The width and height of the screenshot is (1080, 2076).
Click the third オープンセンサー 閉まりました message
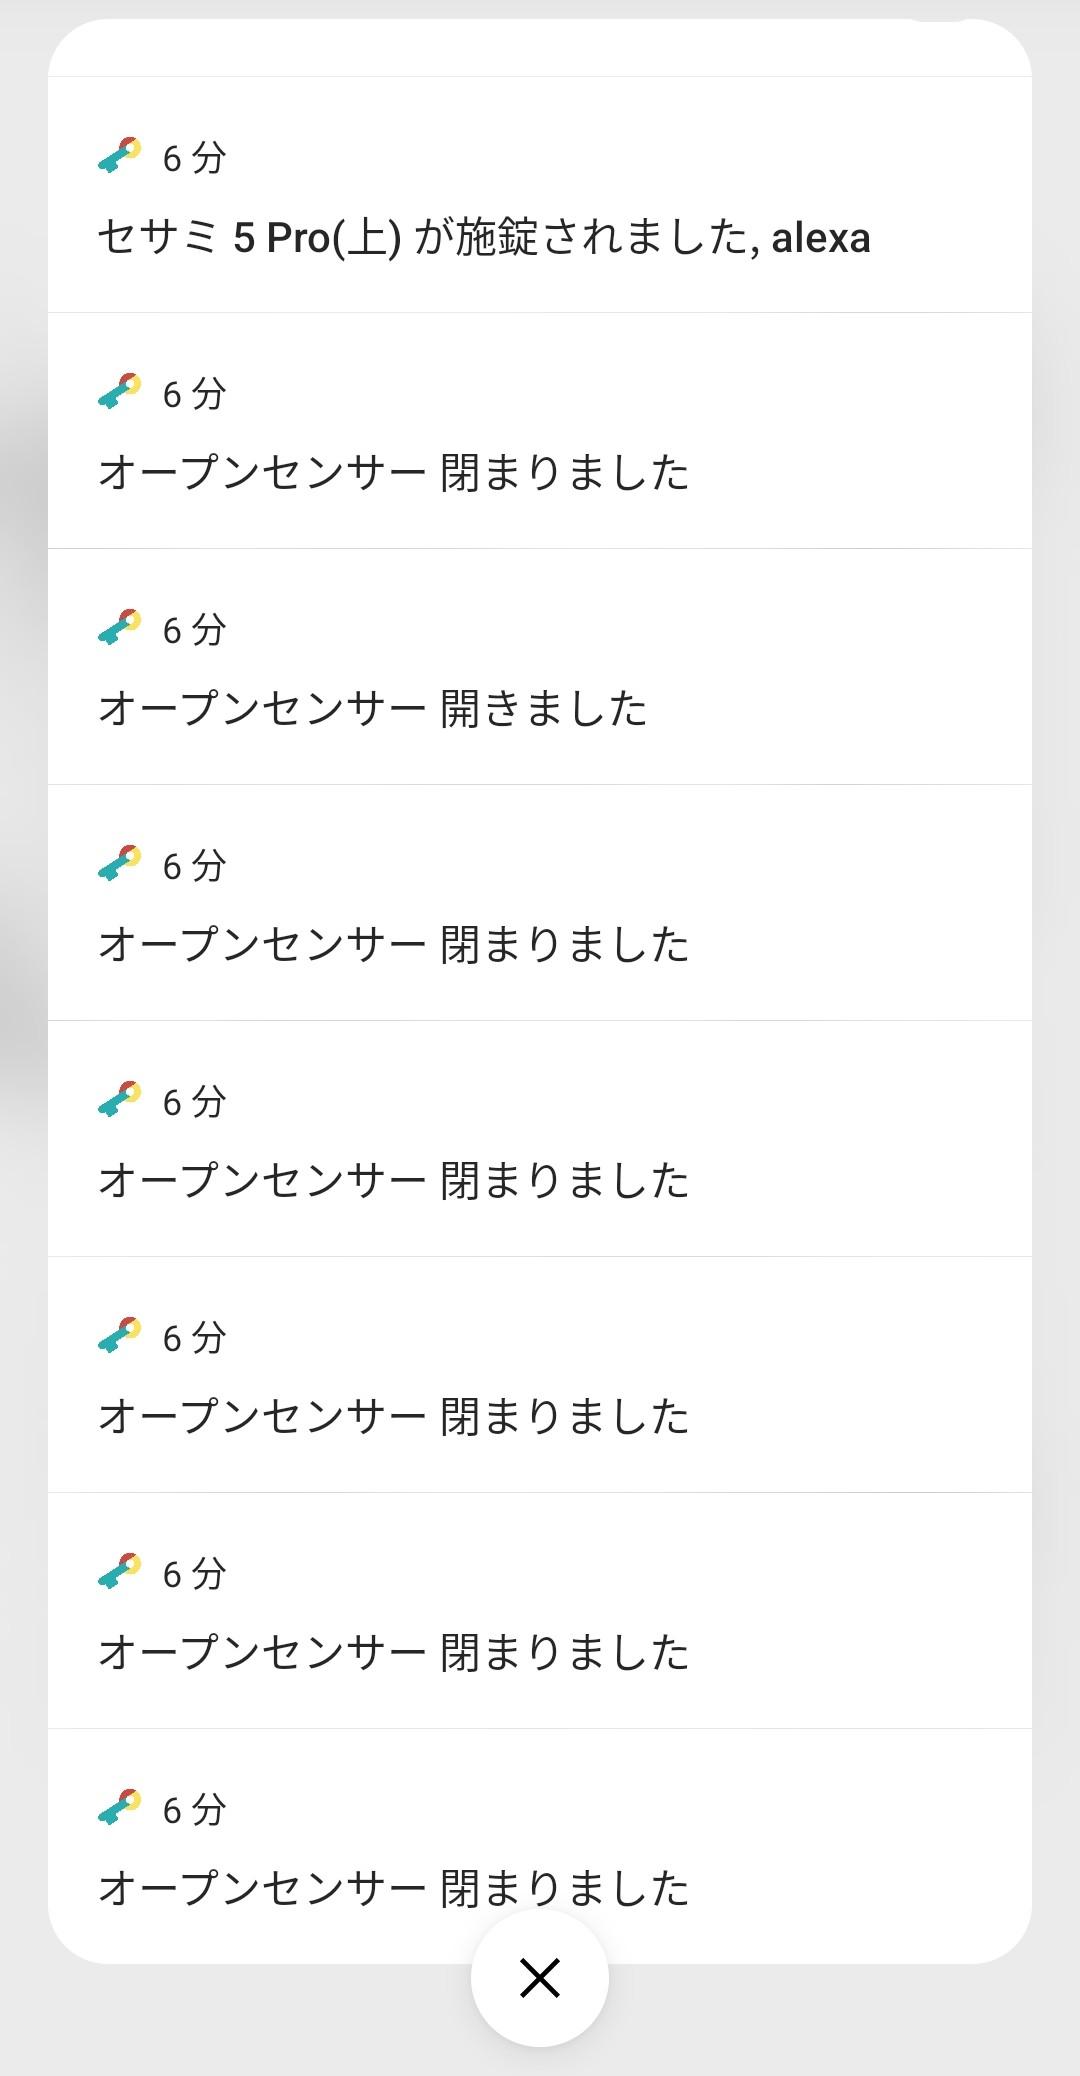394,1181
